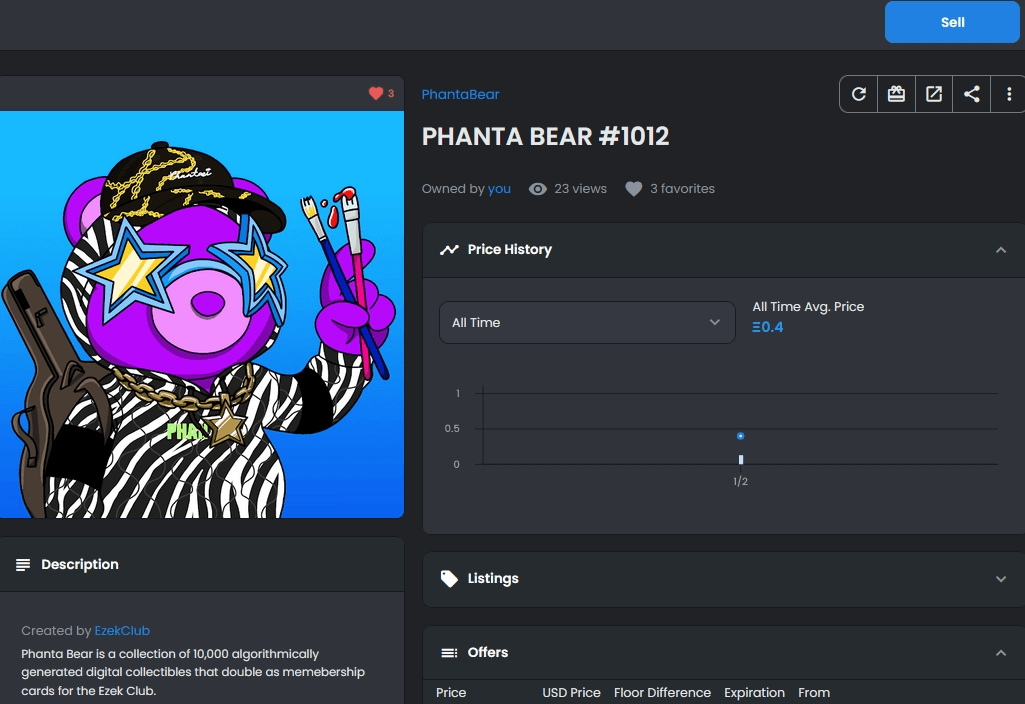Click the Expiration column header
The image size is (1025, 704).
point(754,692)
